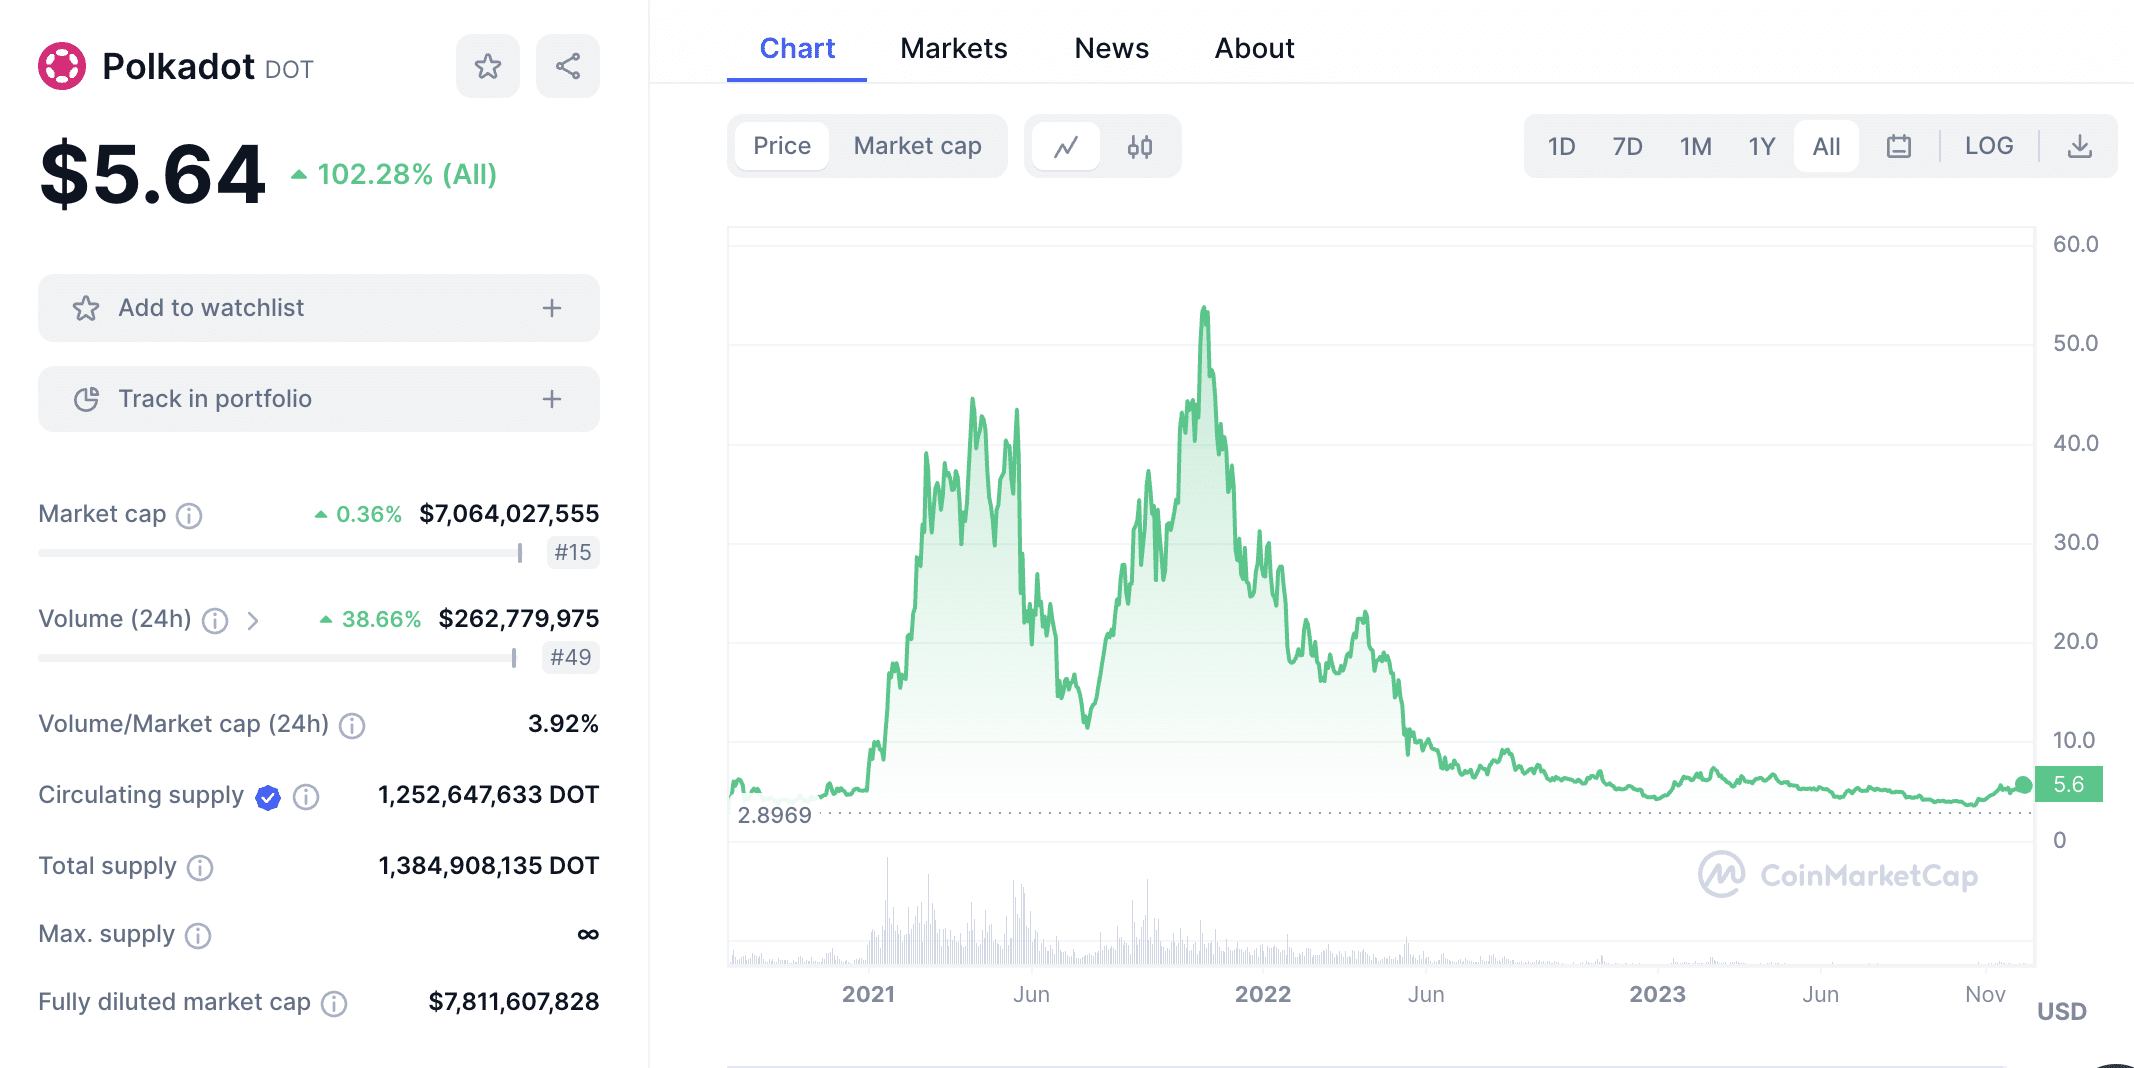The height and width of the screenshot is (1068, 2134).
Task: Click the 102.28% (All) change label
Action: tap(395, 174)
